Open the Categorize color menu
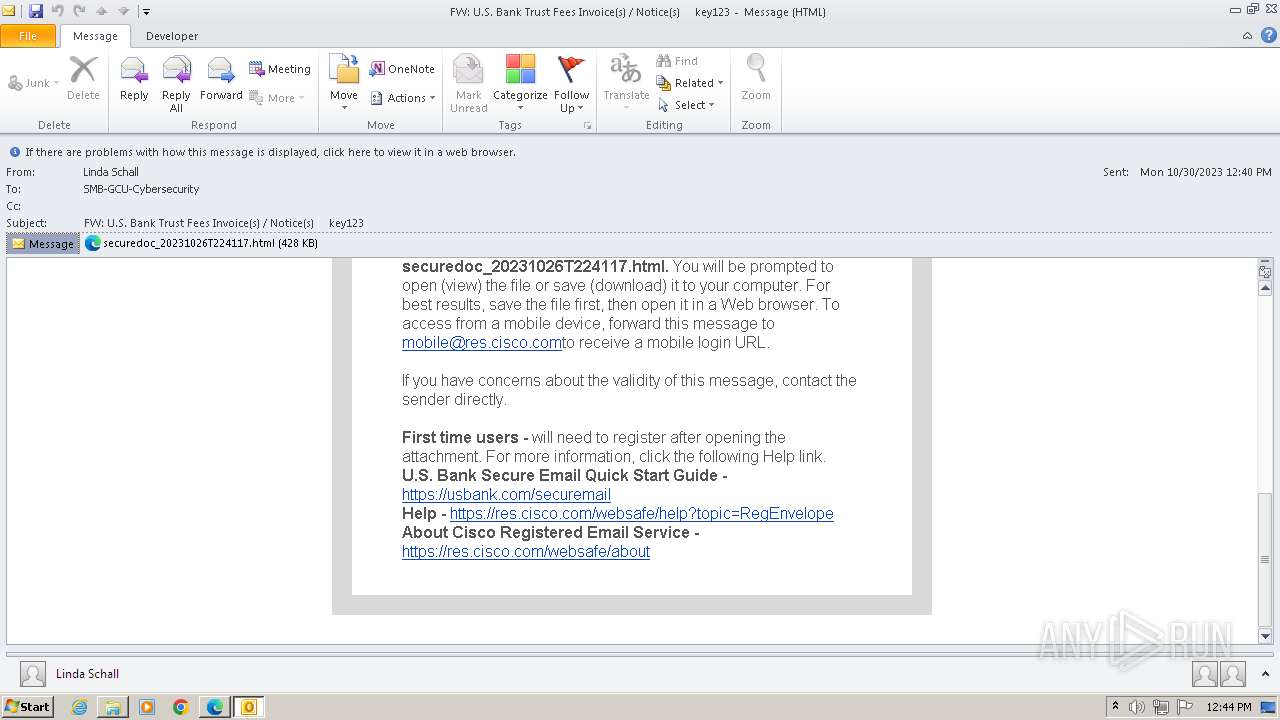The height and width of the screenshot is (720, 1280). 520,84
